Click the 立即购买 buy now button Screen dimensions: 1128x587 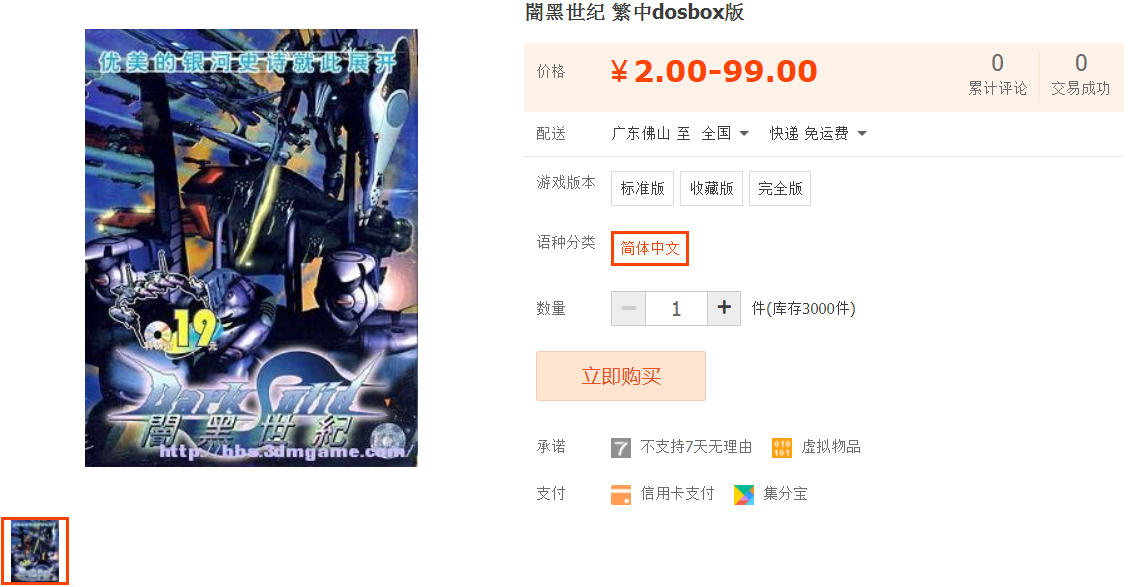pos(621,376)
